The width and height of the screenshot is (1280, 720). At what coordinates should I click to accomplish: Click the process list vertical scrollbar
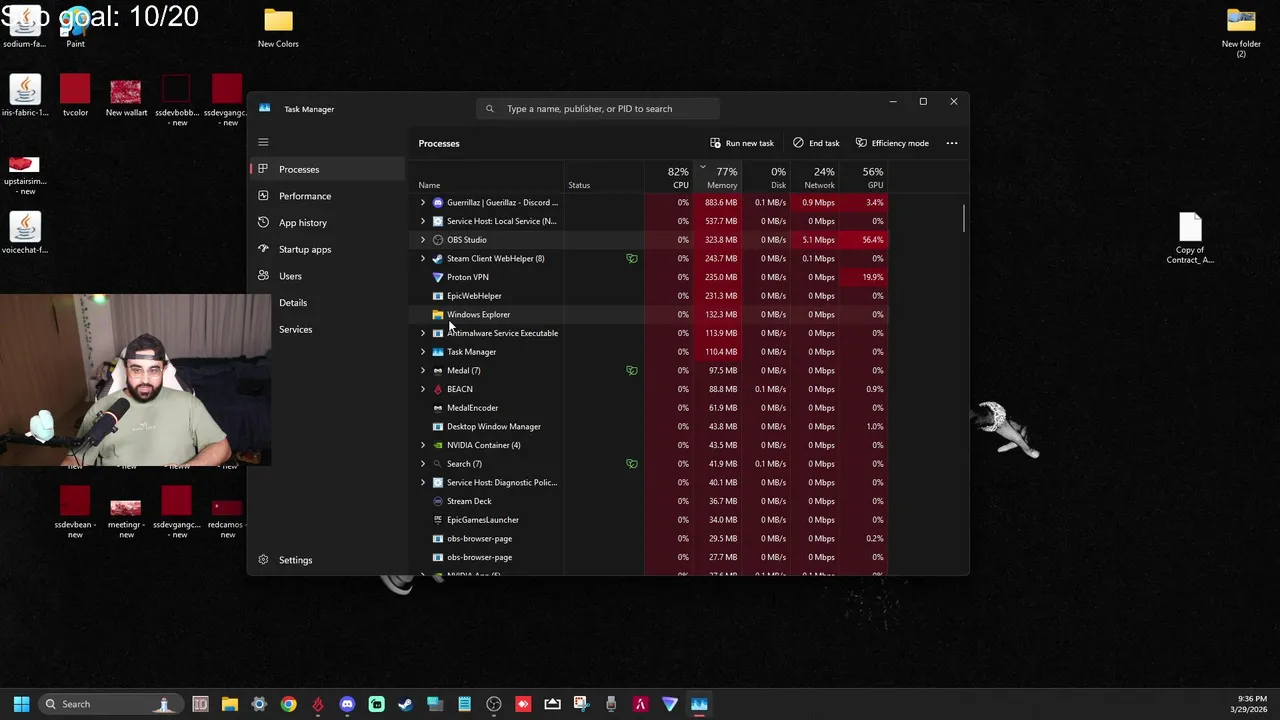pos(964,218)
